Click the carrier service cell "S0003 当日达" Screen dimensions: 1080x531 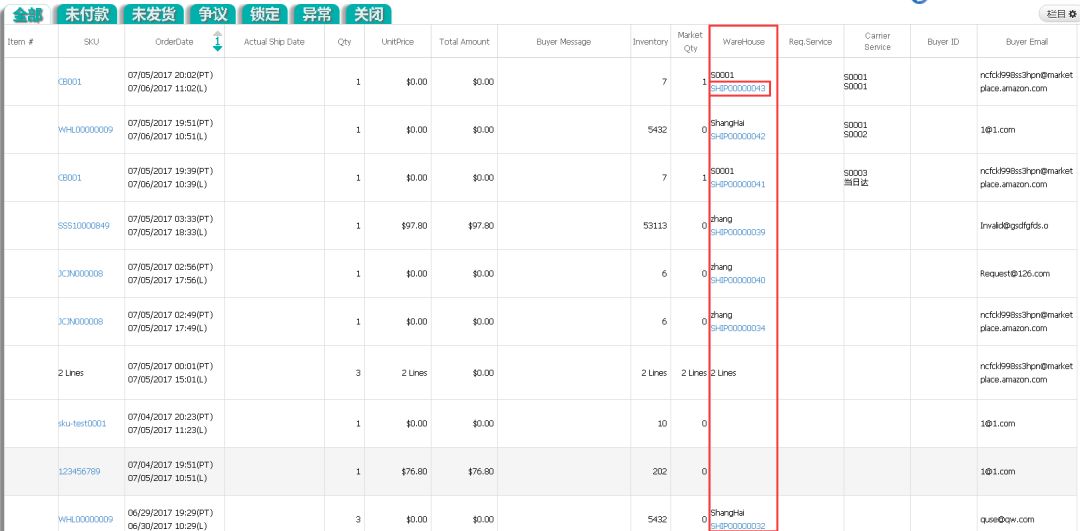[856, 178]
